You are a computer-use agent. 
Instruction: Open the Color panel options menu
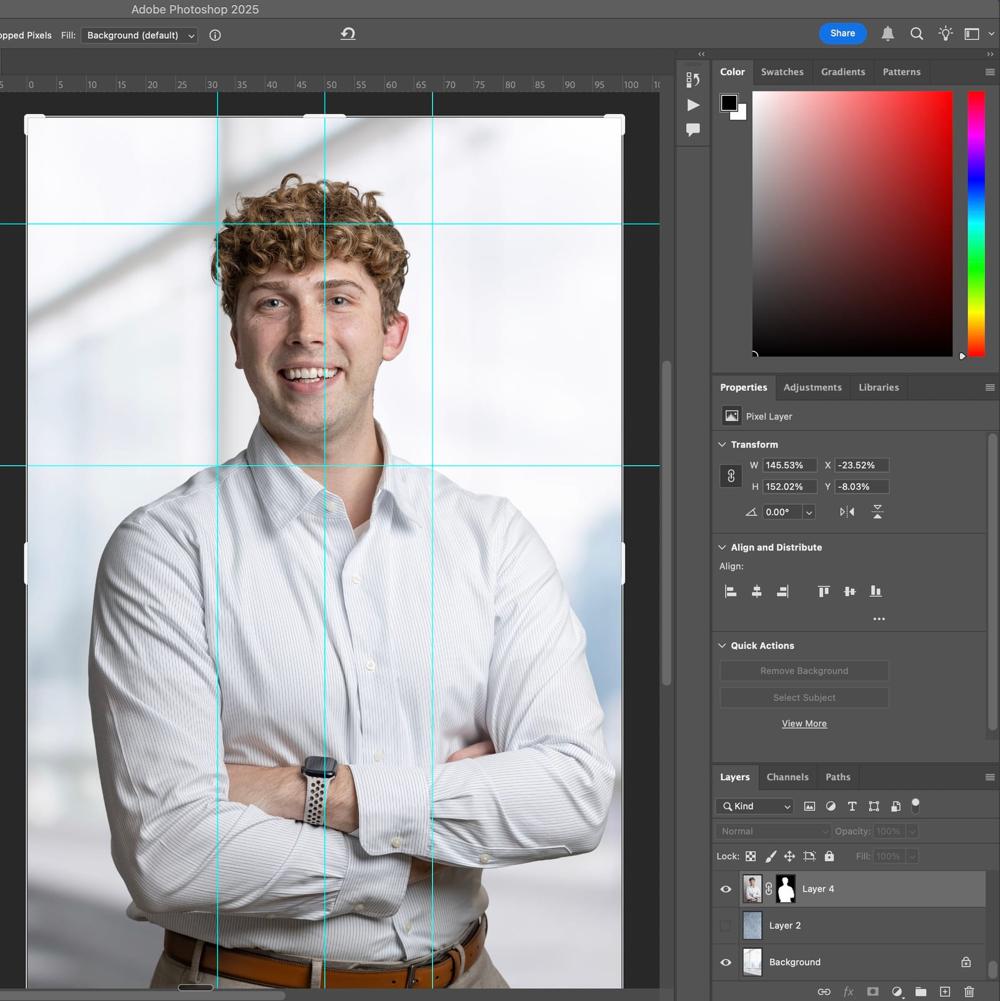click(x=990, y=72)
